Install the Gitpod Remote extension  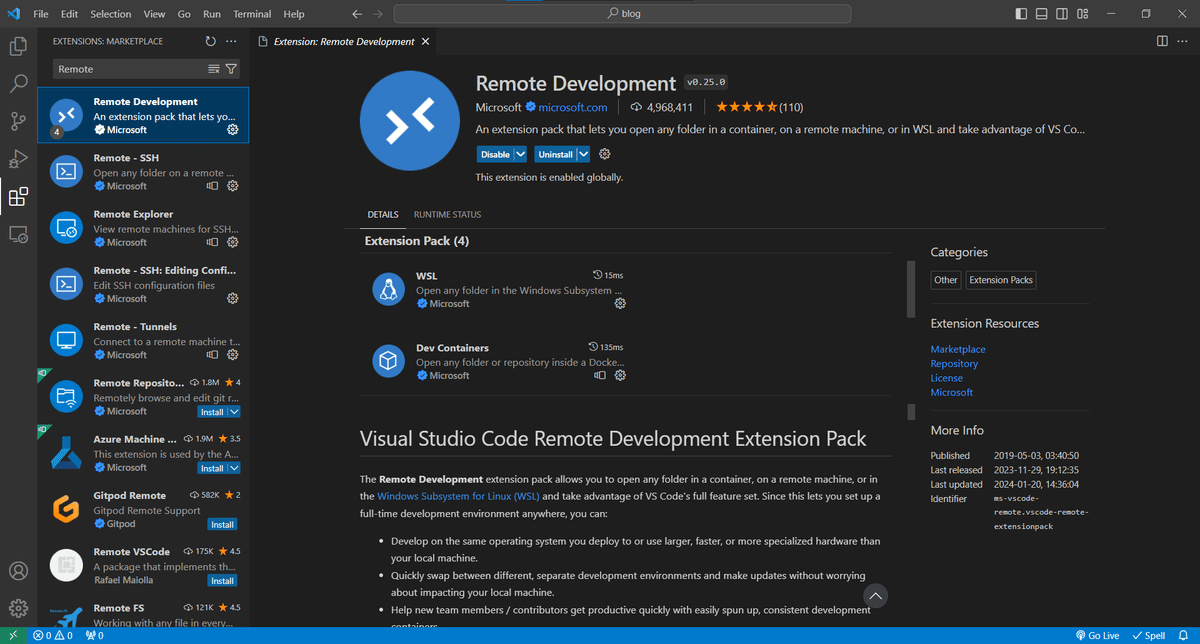point(222,524)
